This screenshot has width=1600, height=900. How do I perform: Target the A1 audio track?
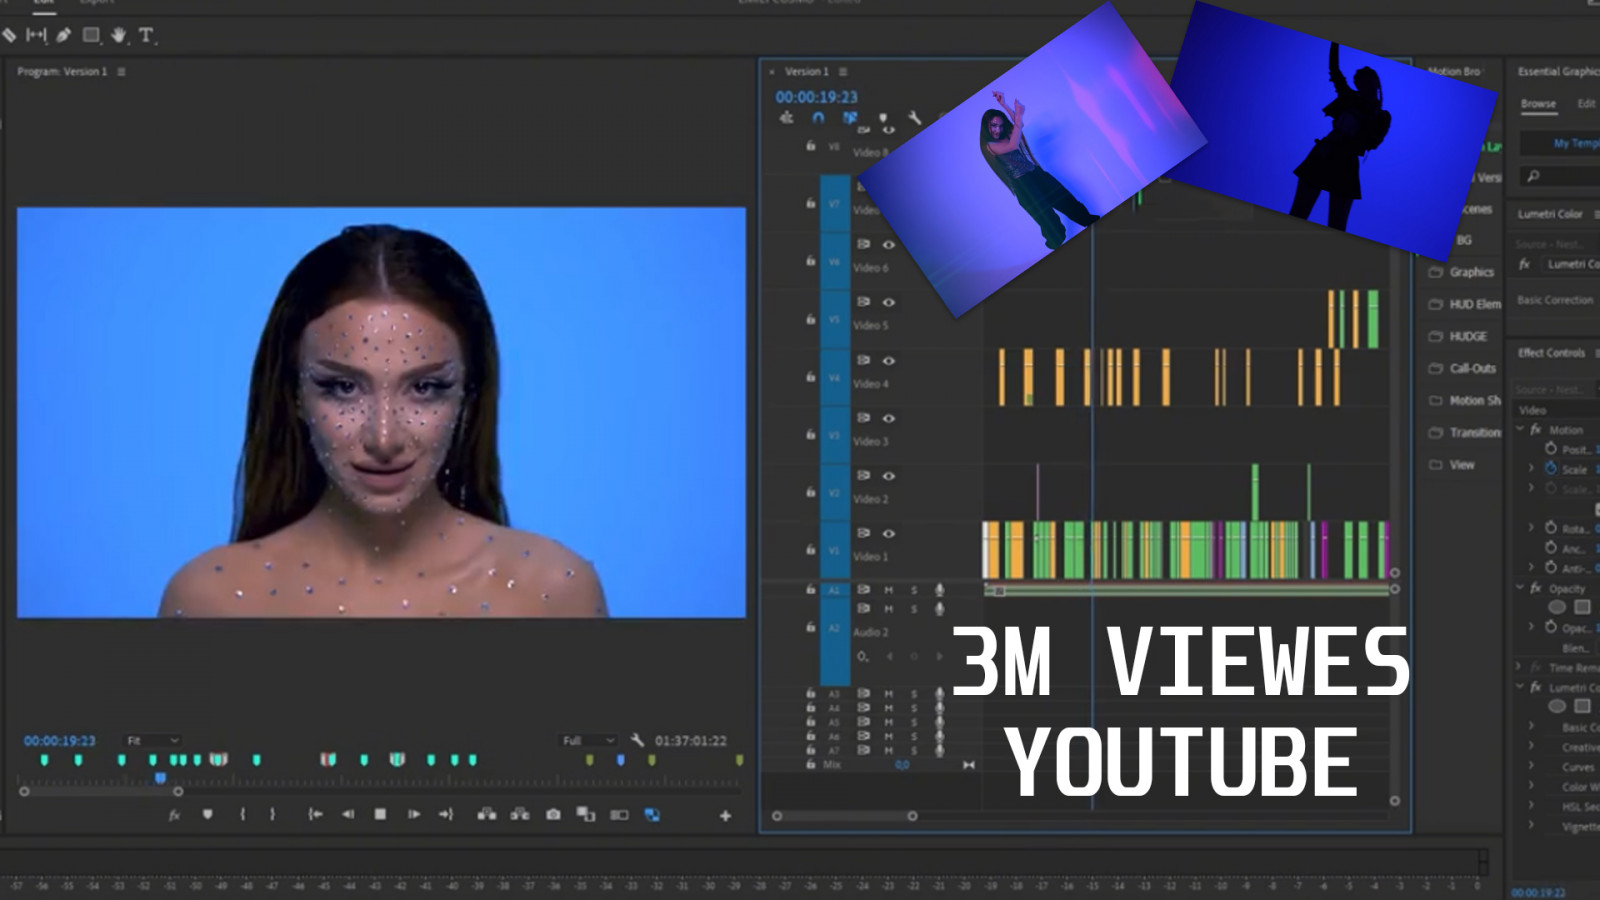pos(834,591)
